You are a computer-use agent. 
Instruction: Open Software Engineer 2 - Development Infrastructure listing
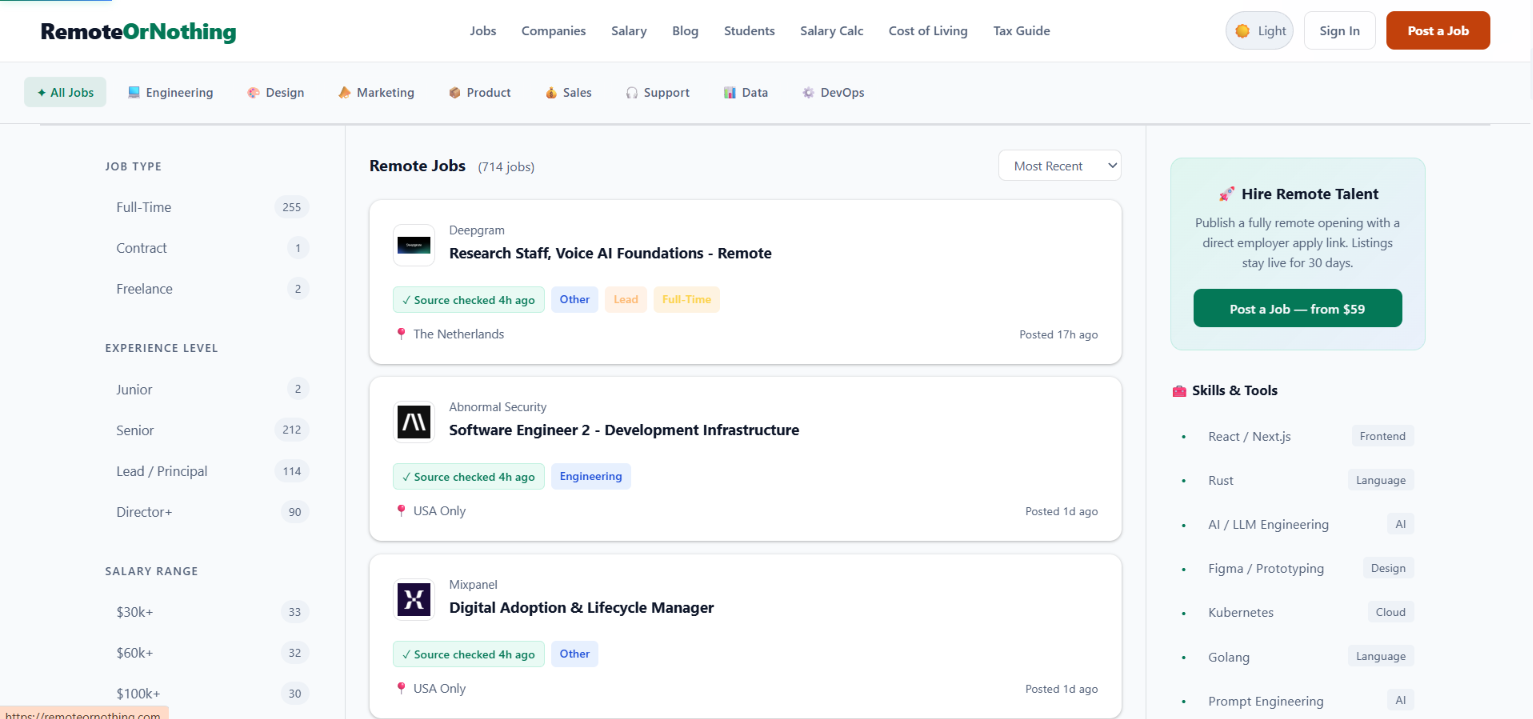click(x=624, y=430)
